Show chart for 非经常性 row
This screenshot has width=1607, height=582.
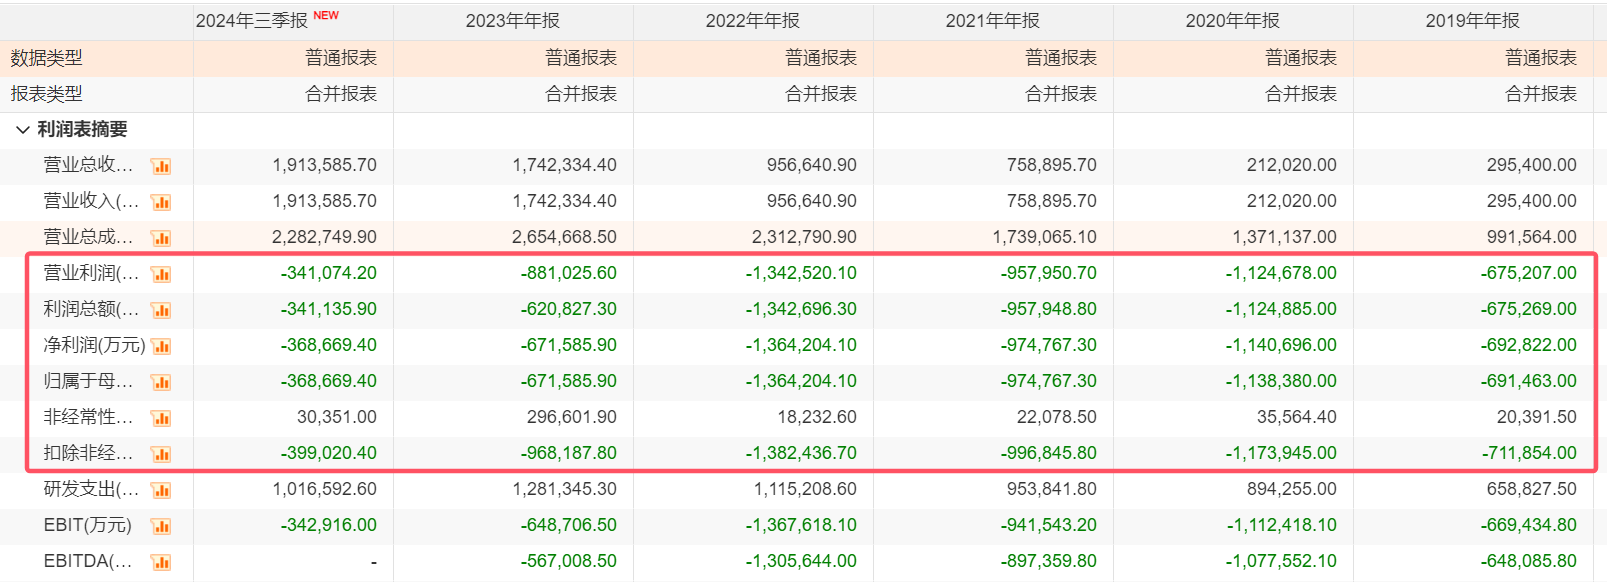pyautogui.click(x=161, y=418)
